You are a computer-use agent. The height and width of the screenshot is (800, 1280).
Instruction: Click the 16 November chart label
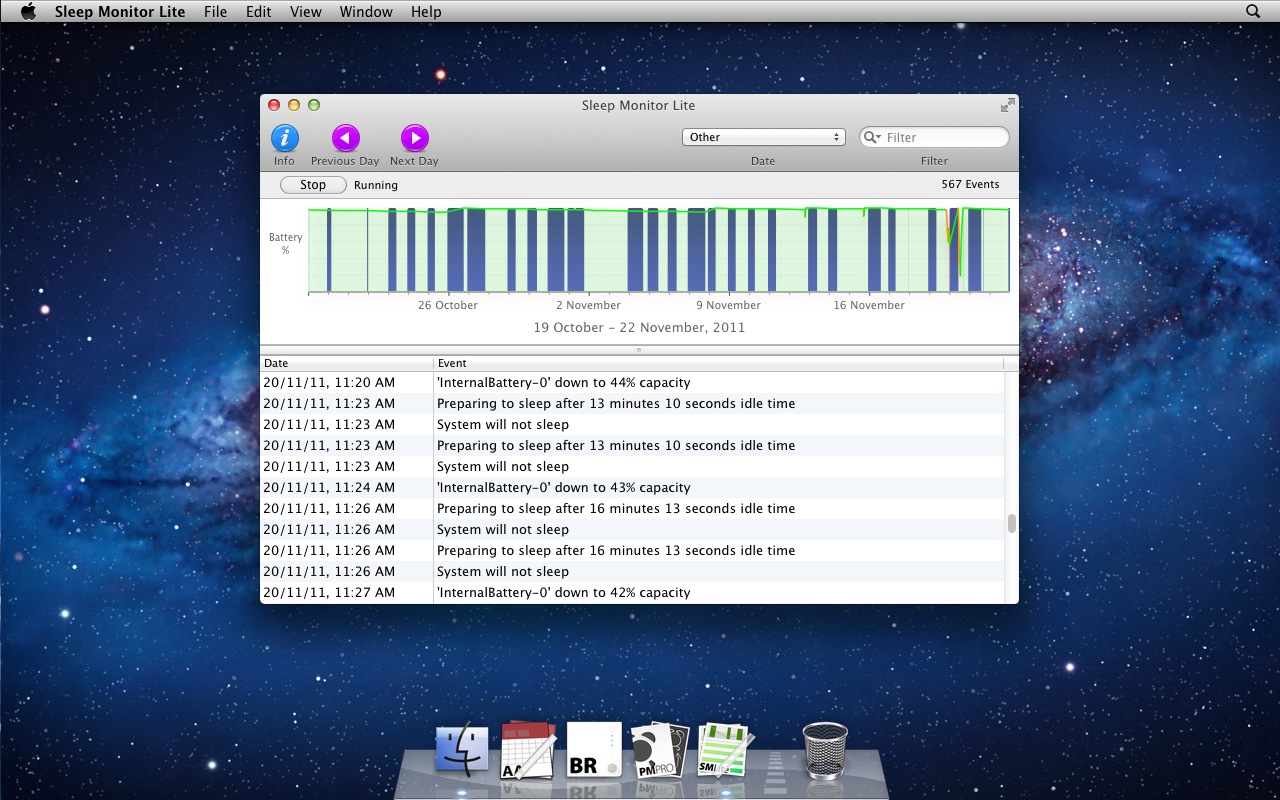pos(869,305)
